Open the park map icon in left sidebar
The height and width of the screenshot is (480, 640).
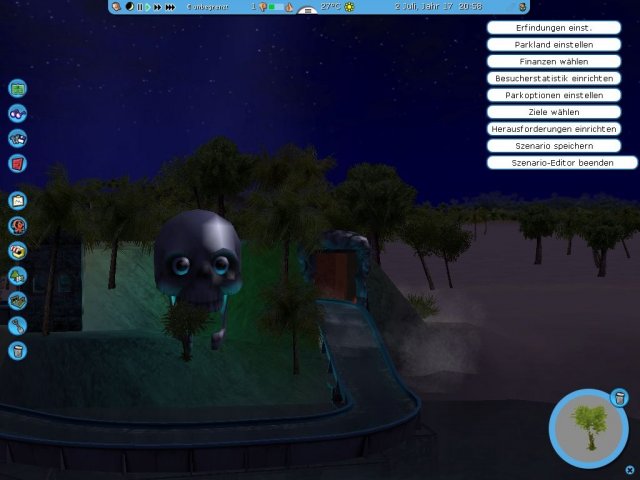(17, 89)
